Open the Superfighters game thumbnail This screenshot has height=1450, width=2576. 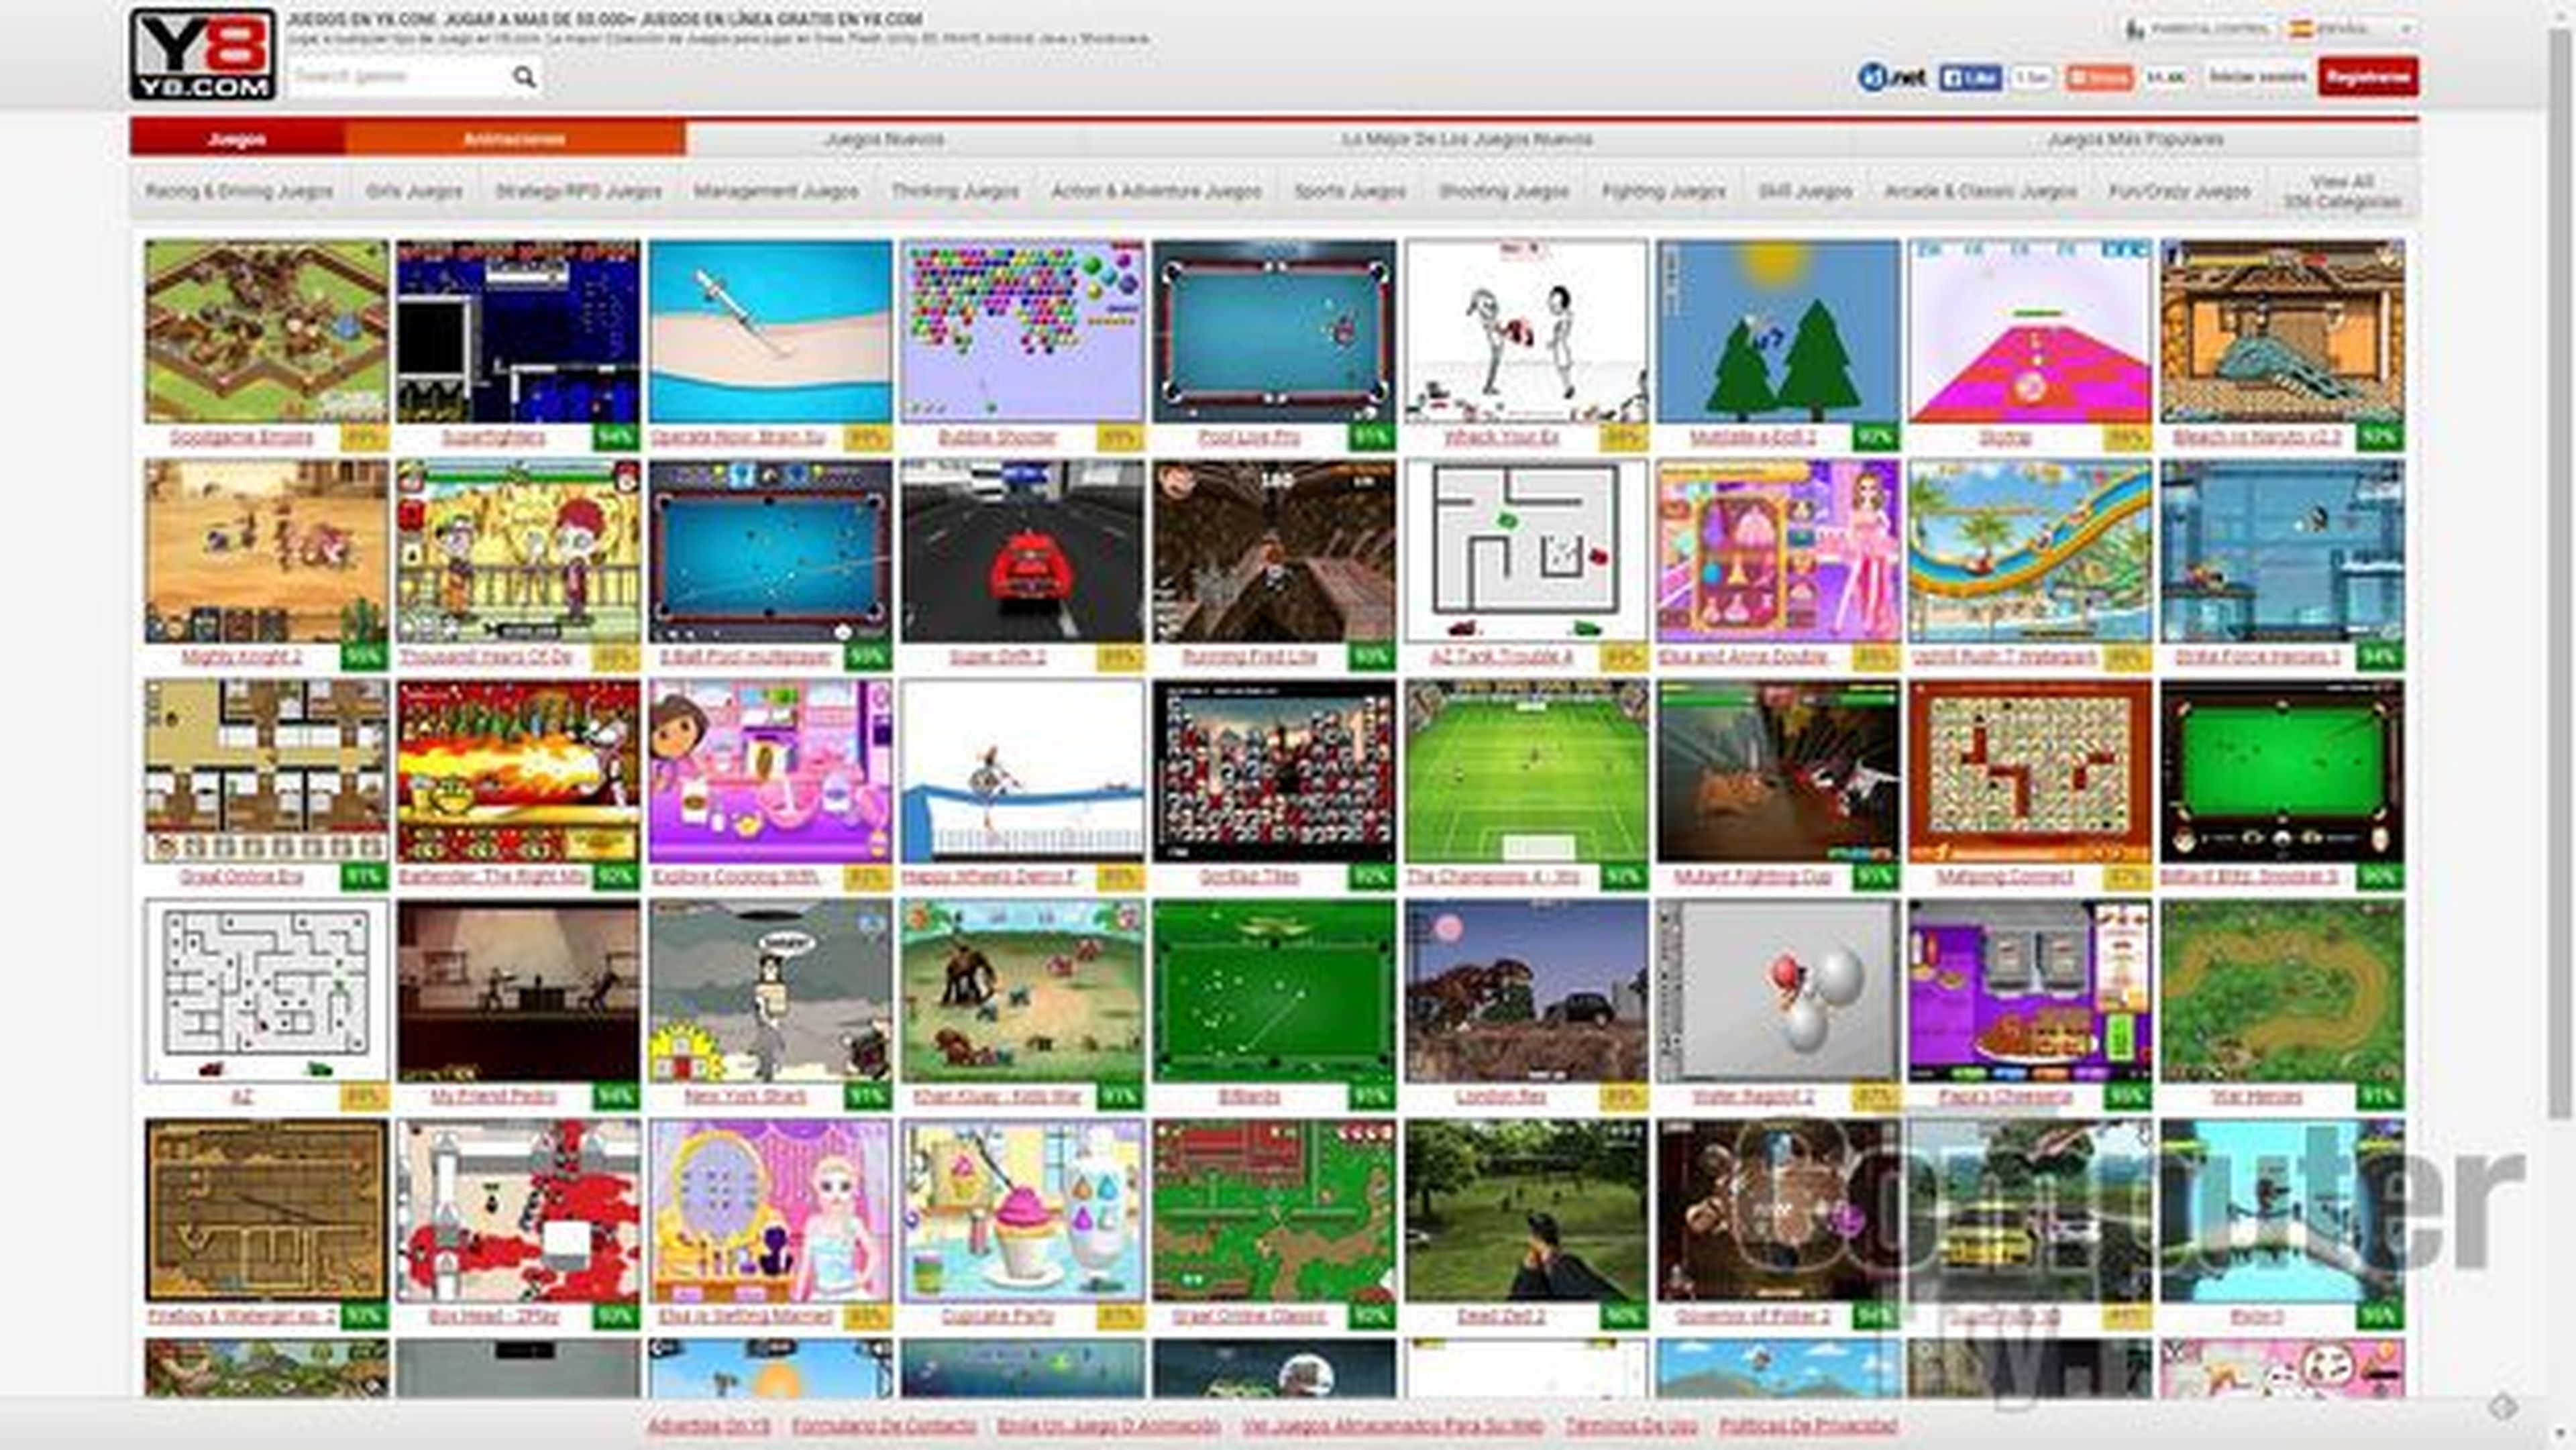[518, 331]
